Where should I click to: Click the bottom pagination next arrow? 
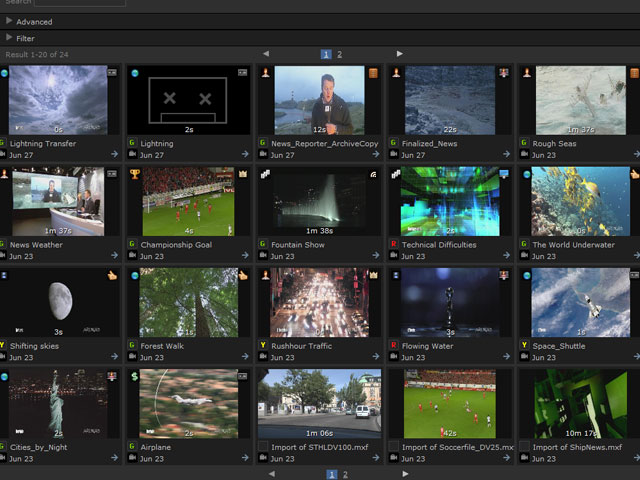[x=405, y=474]
